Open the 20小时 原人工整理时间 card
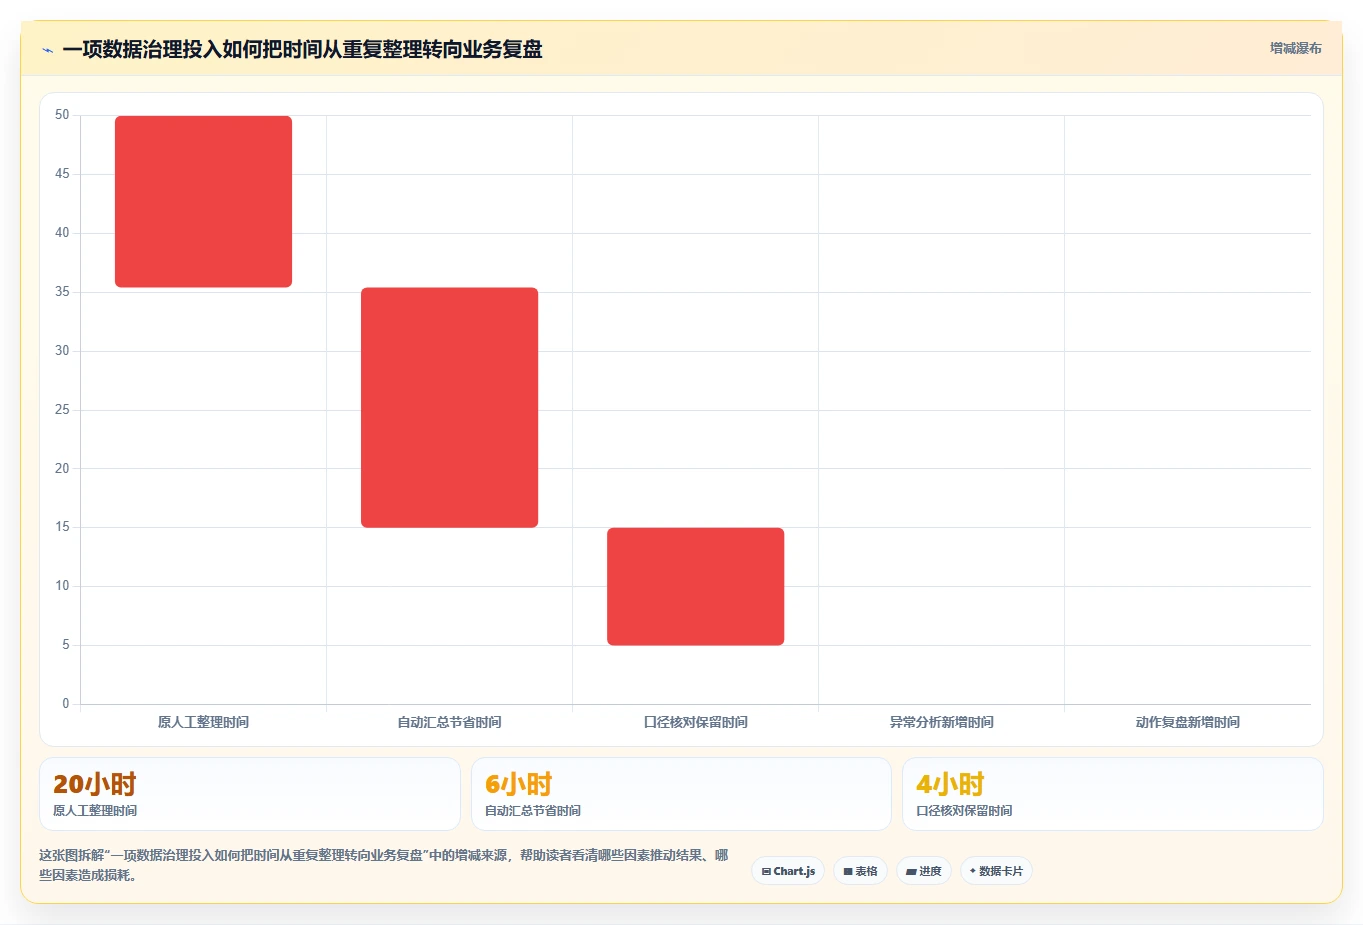The width and height of the screenshot is (1363, 925). (x=250, y=794)
